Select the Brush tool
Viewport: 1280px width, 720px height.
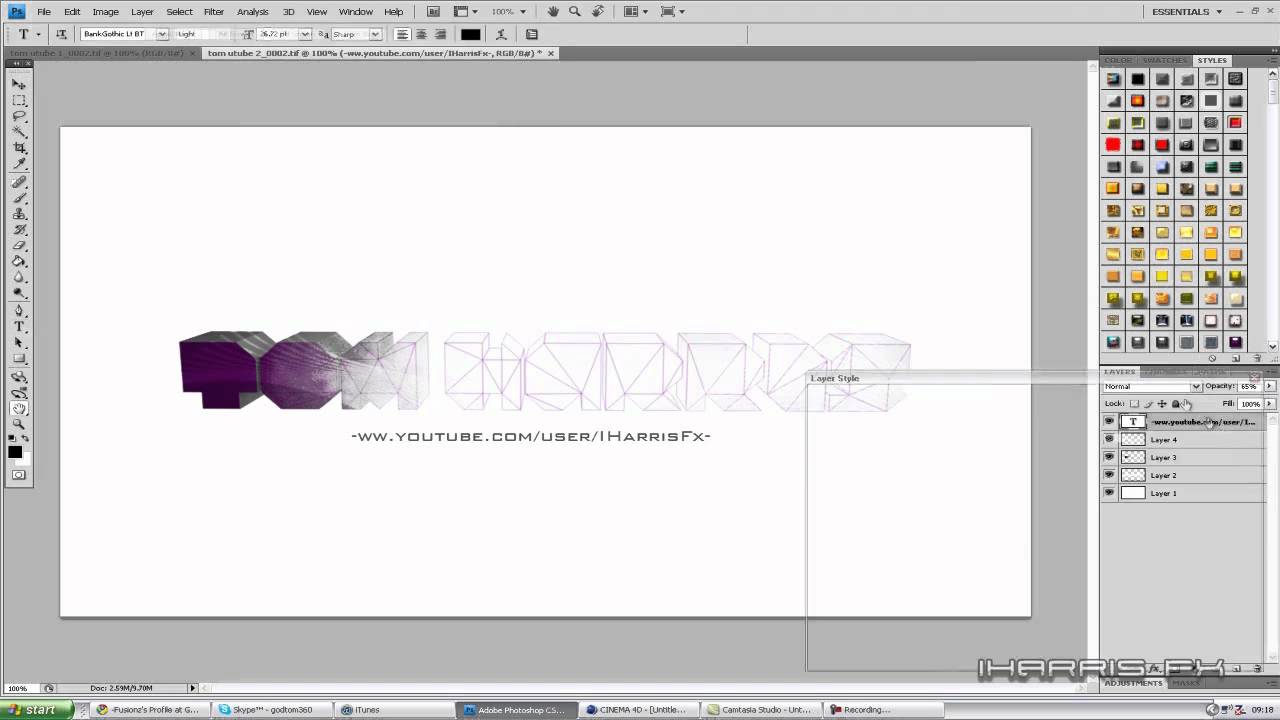pos(19,198)
